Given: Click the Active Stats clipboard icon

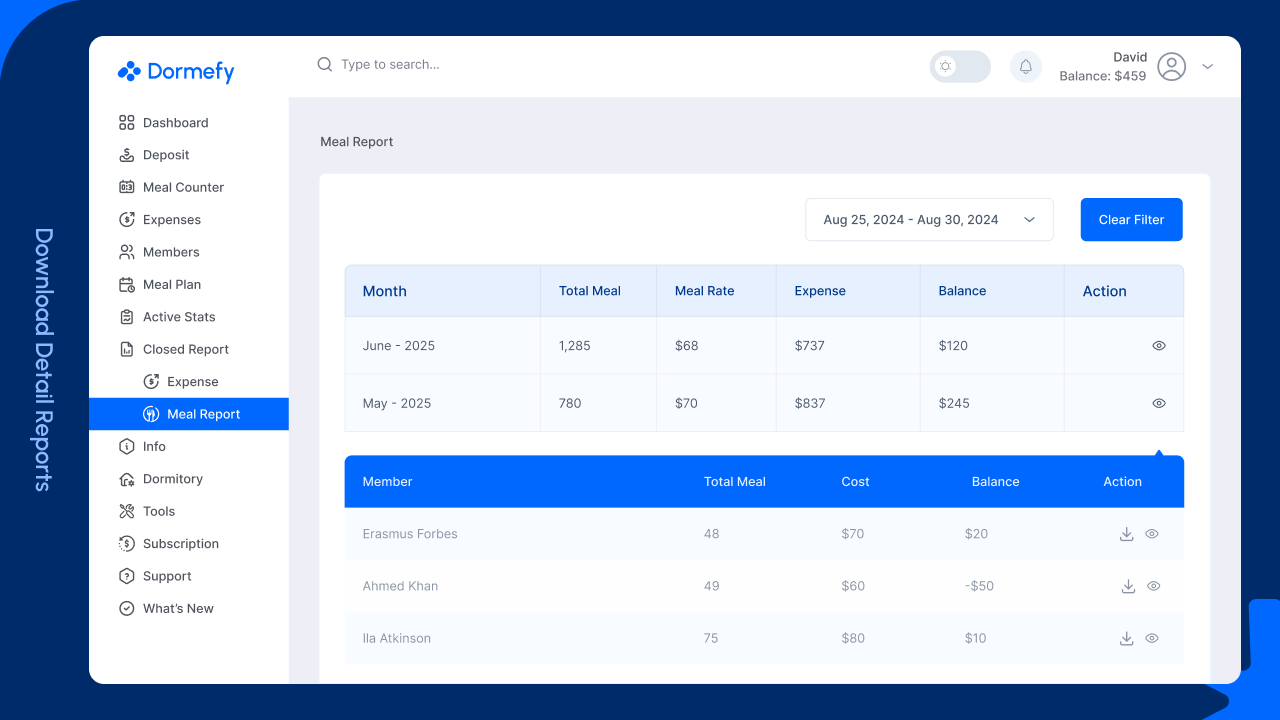Looking at the screenshot, I should pyautogui.click(x=126, y=317).
